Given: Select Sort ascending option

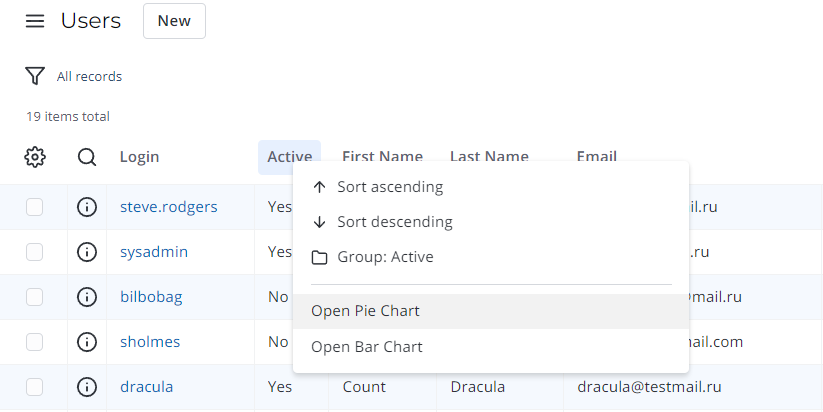Looking at the screenshot, I should click(x=389, y=187).
